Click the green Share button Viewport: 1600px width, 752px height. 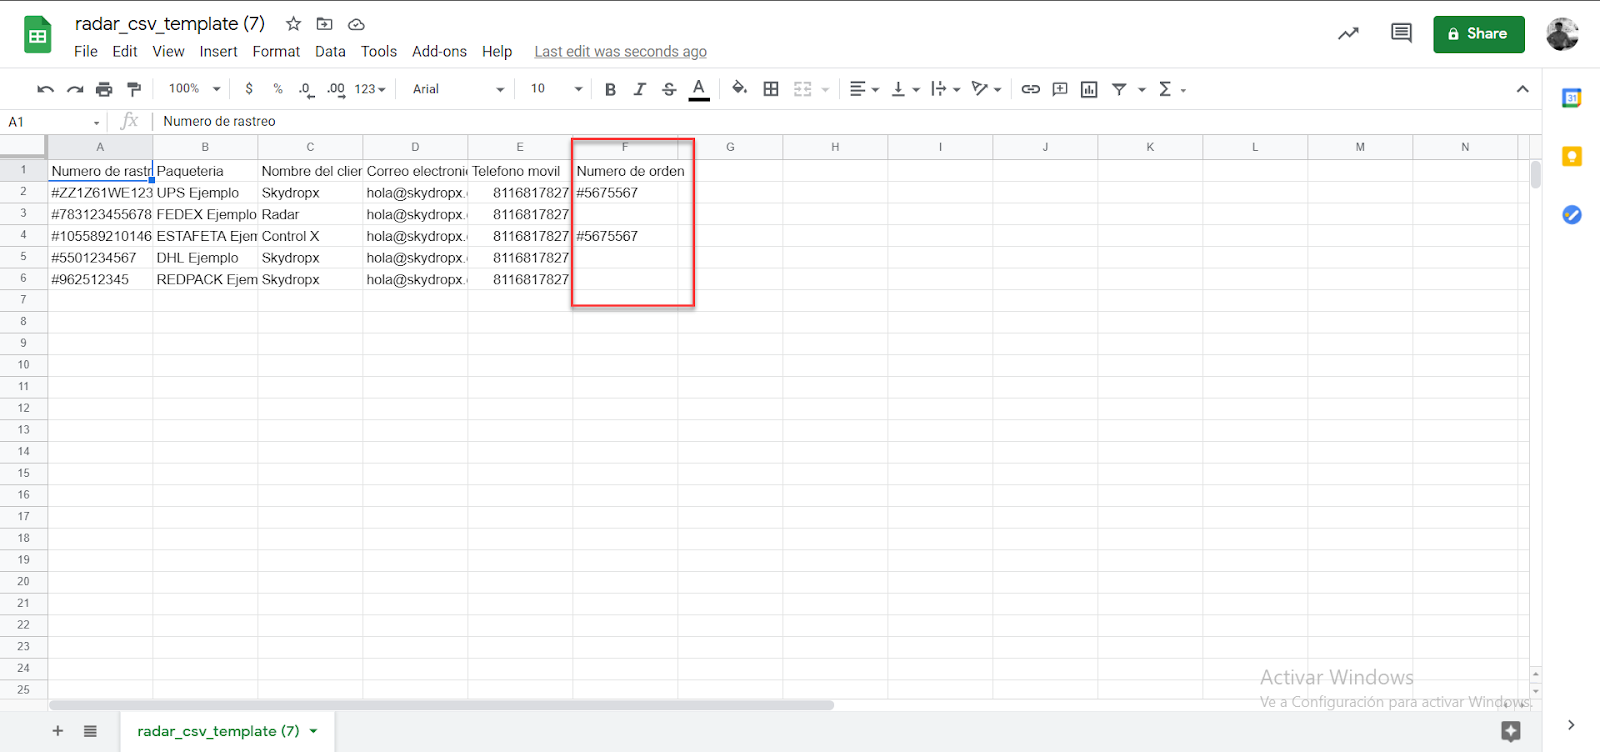pos(1478,34)
